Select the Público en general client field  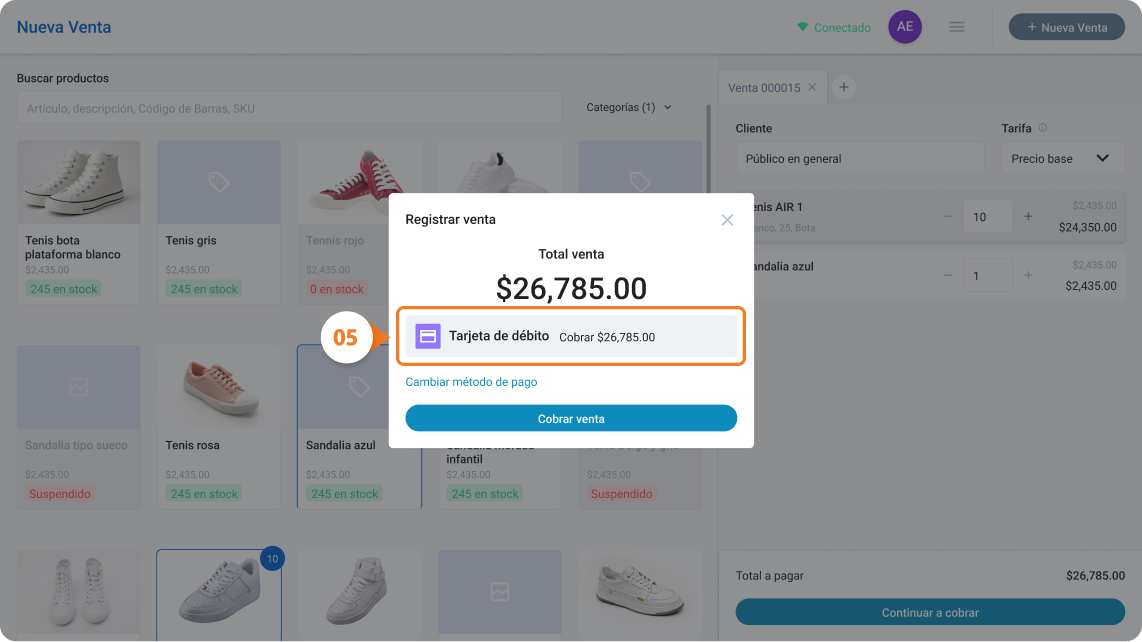click(859, 158)
